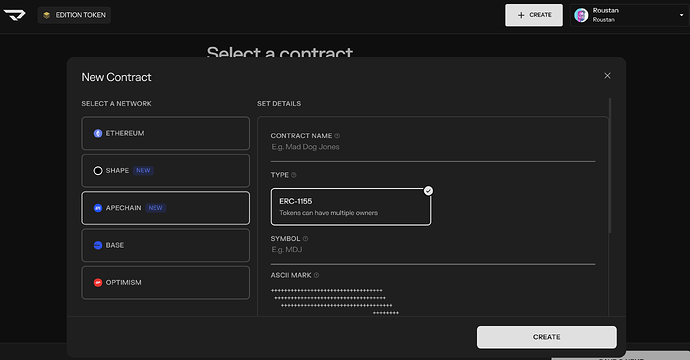
Task: Click the plus icon in Create
Action: (521, 15)
